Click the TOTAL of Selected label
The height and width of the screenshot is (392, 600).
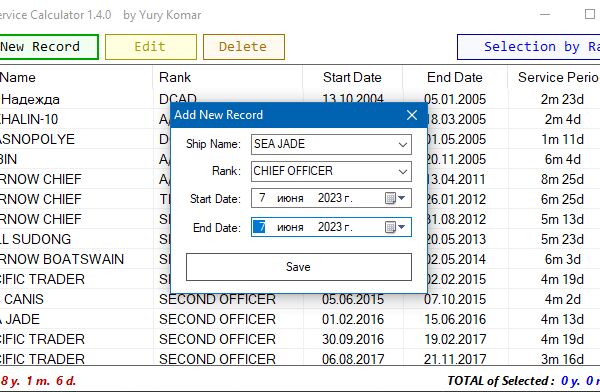coord(501,381)
